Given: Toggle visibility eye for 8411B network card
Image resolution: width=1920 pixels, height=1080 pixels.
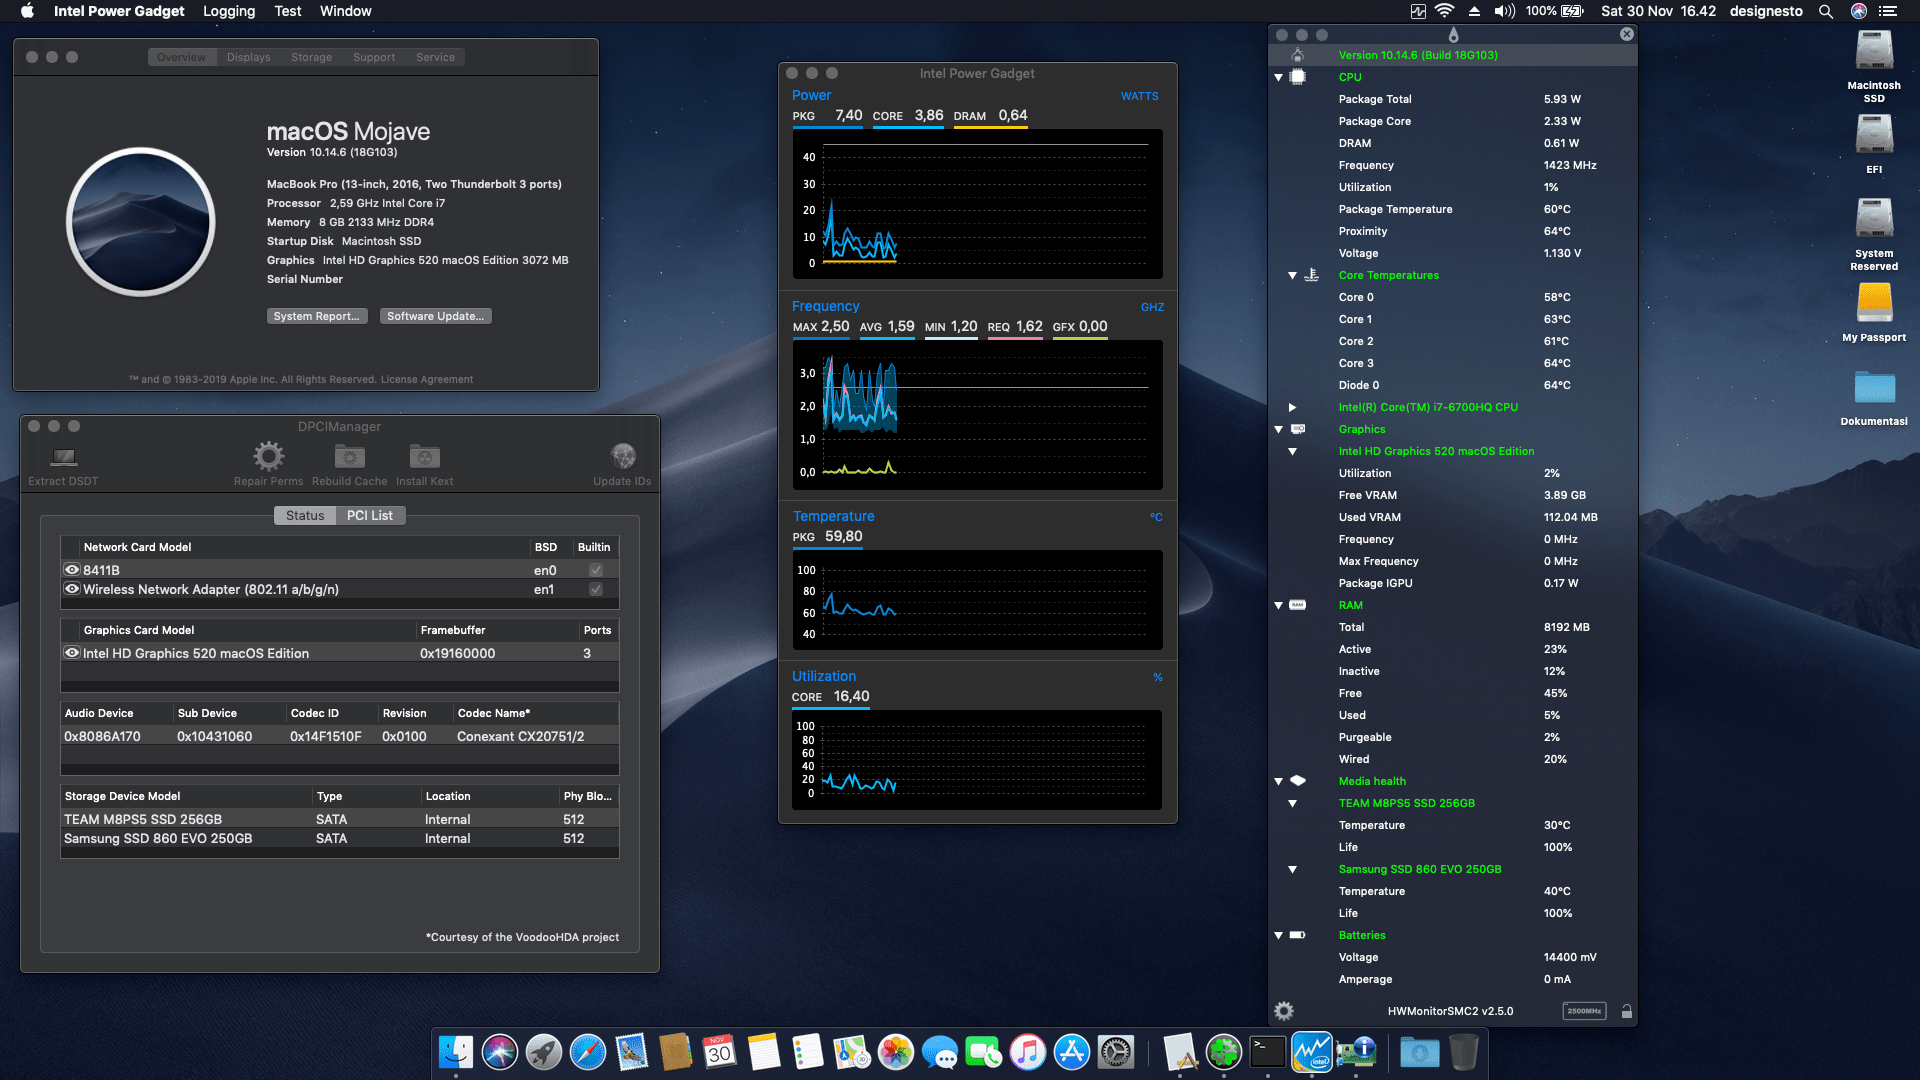Looking at the screenshot, I should pyautogui.click(x=71, y=569).
